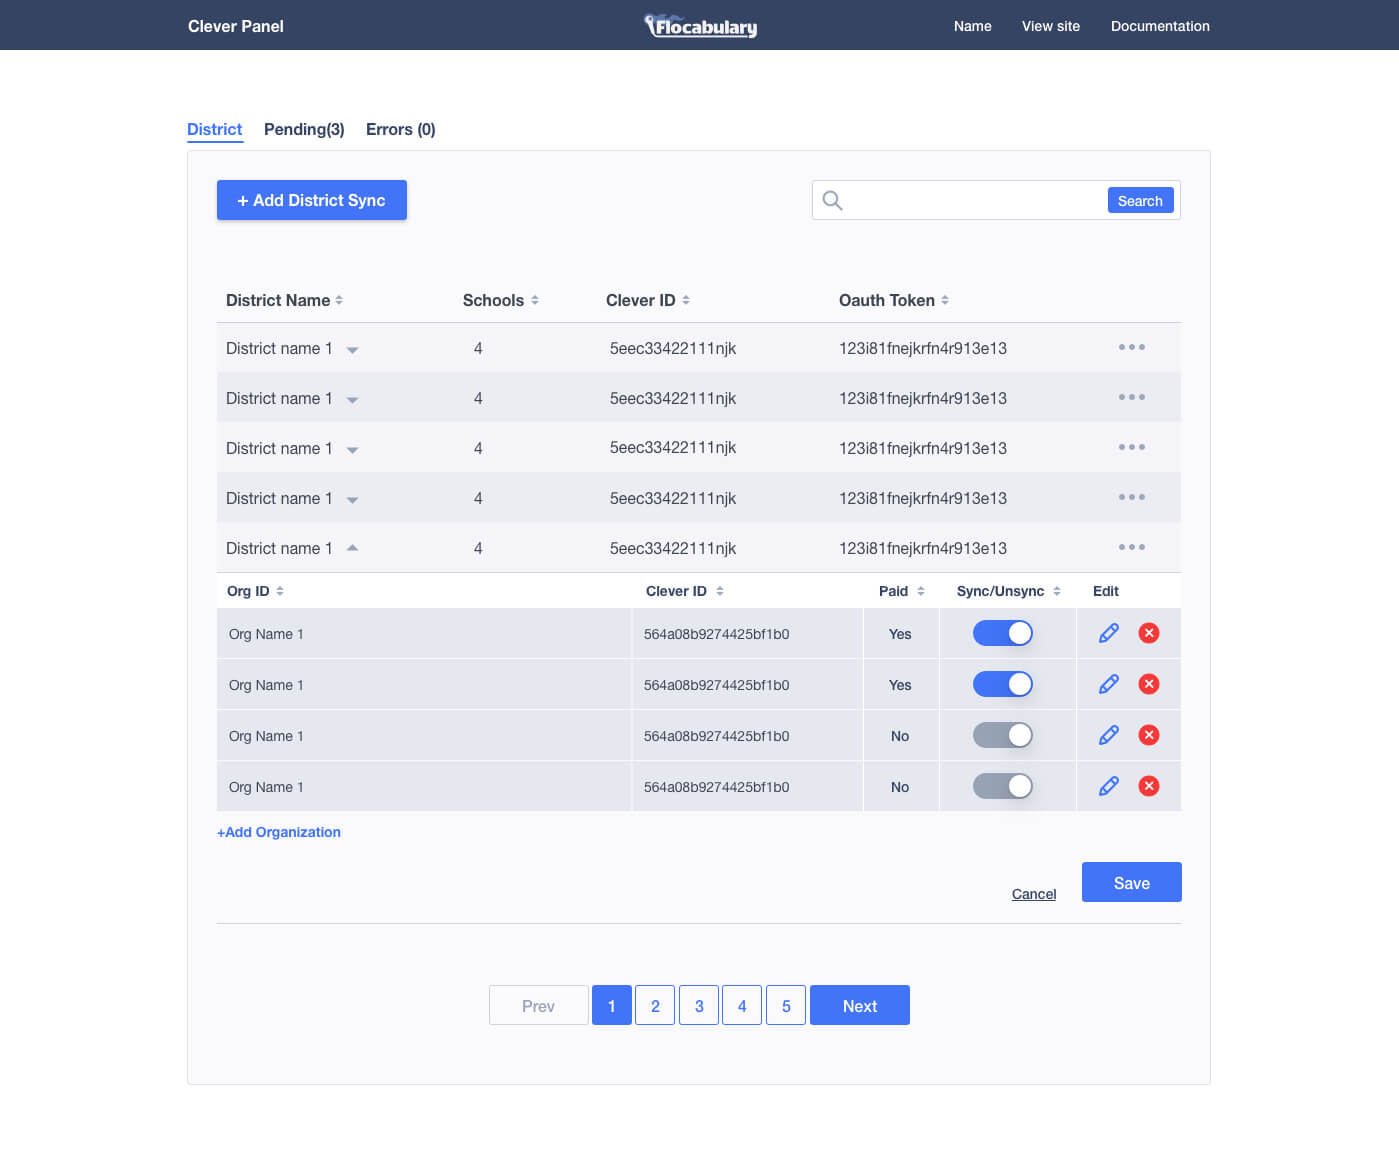Go to page 2
Image resolution: width=1399 pixels, height=1150 pixels.
[655, 1005]
